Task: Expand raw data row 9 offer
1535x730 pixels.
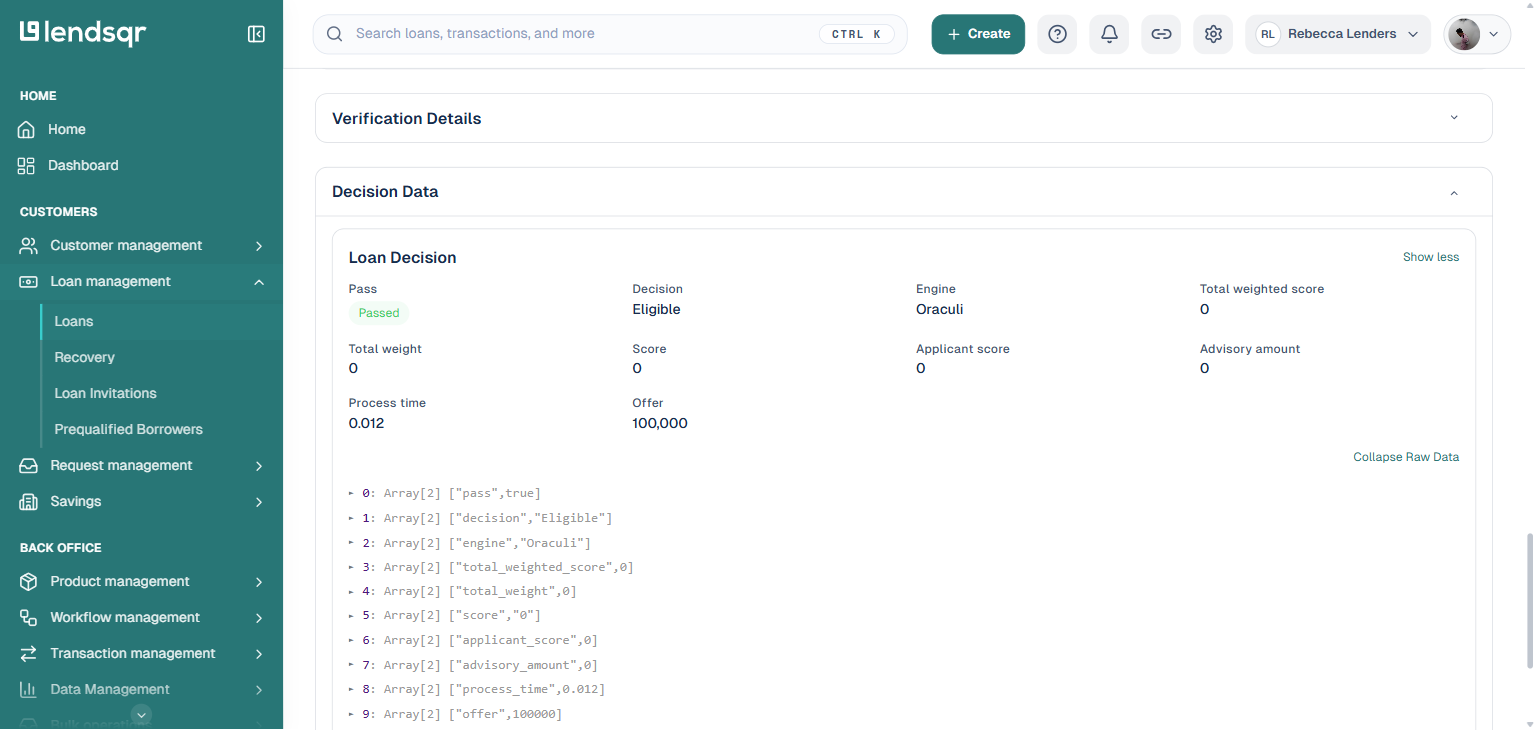Action: coord(351,714)
